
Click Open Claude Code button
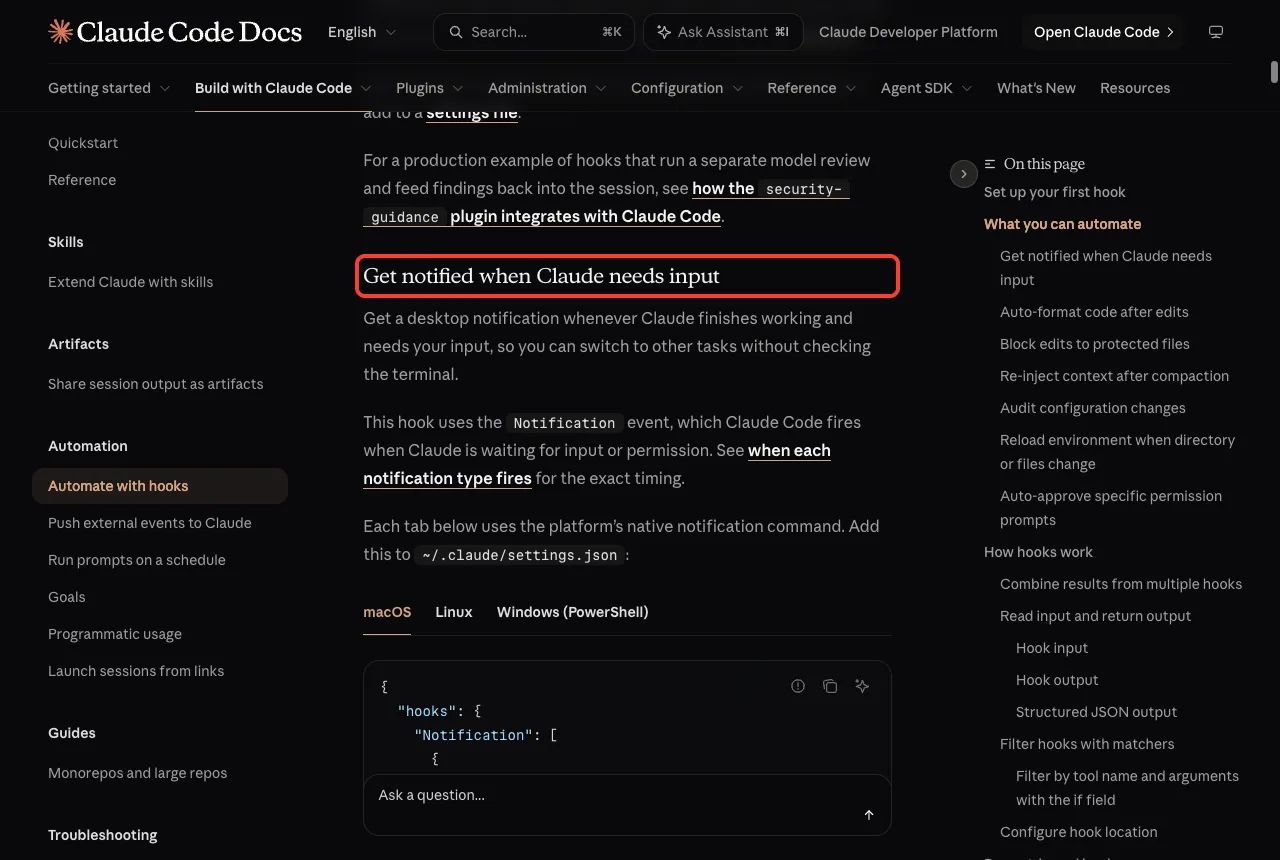point(1103,32)
